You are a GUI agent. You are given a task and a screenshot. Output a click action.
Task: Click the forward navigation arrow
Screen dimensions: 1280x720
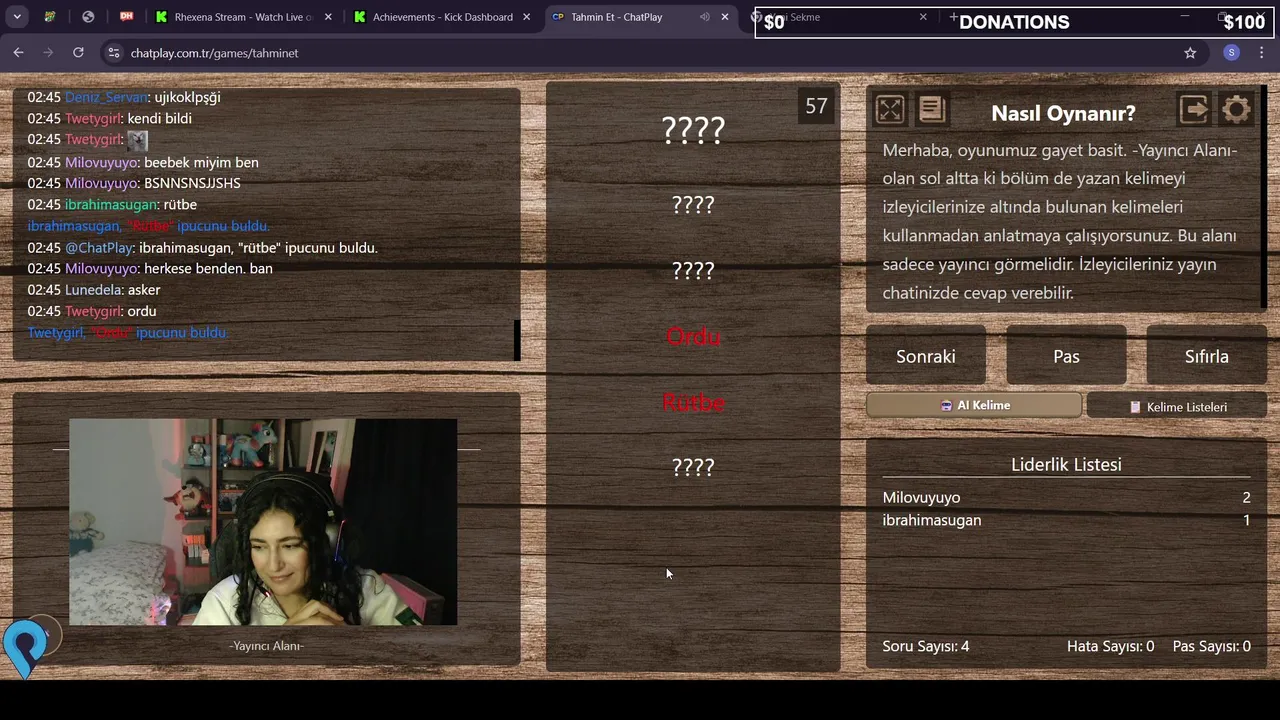point(48,53)
